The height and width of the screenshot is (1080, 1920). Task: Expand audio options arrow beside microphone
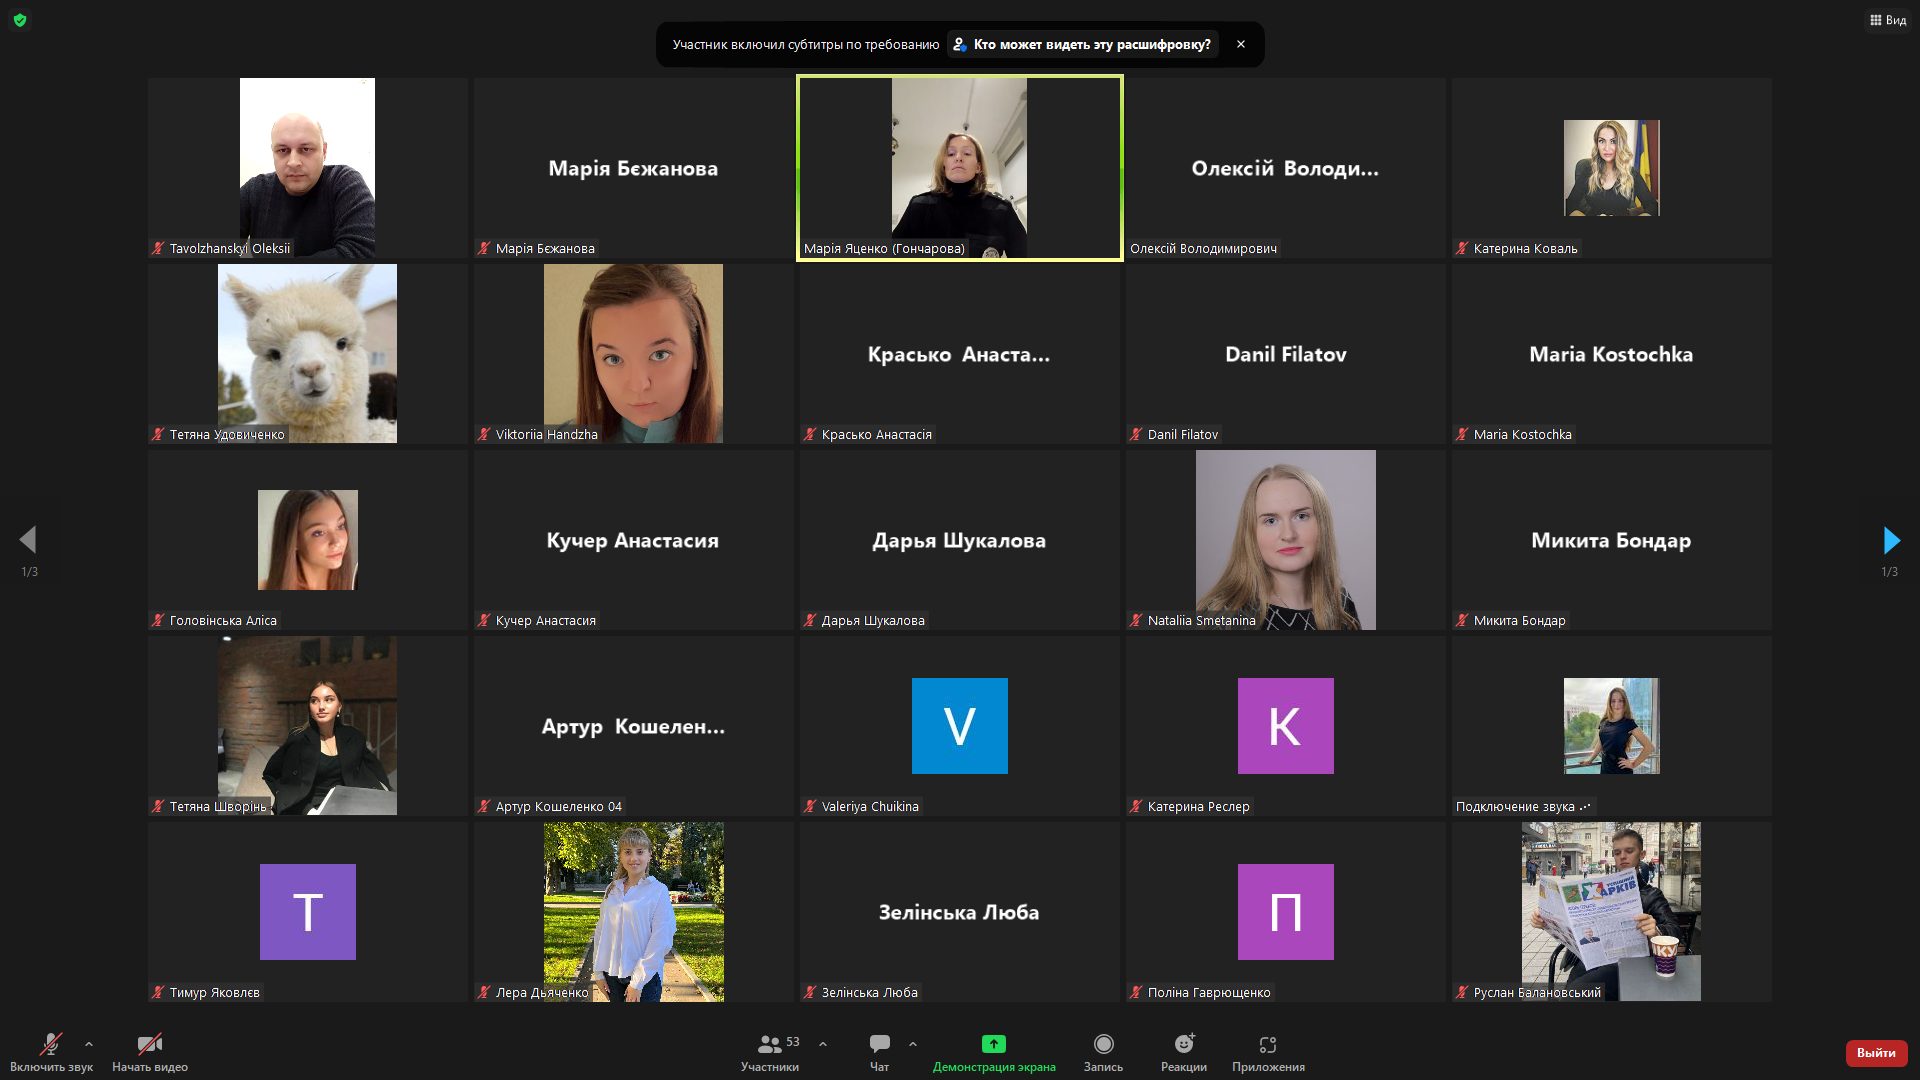tap(89, 1044)
